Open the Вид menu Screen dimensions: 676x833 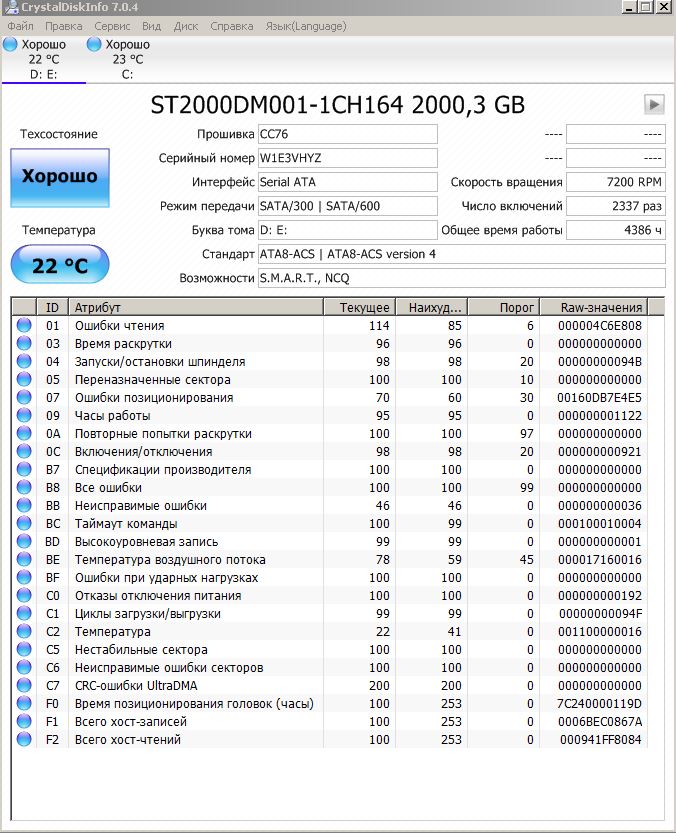[x=151, y=26]
